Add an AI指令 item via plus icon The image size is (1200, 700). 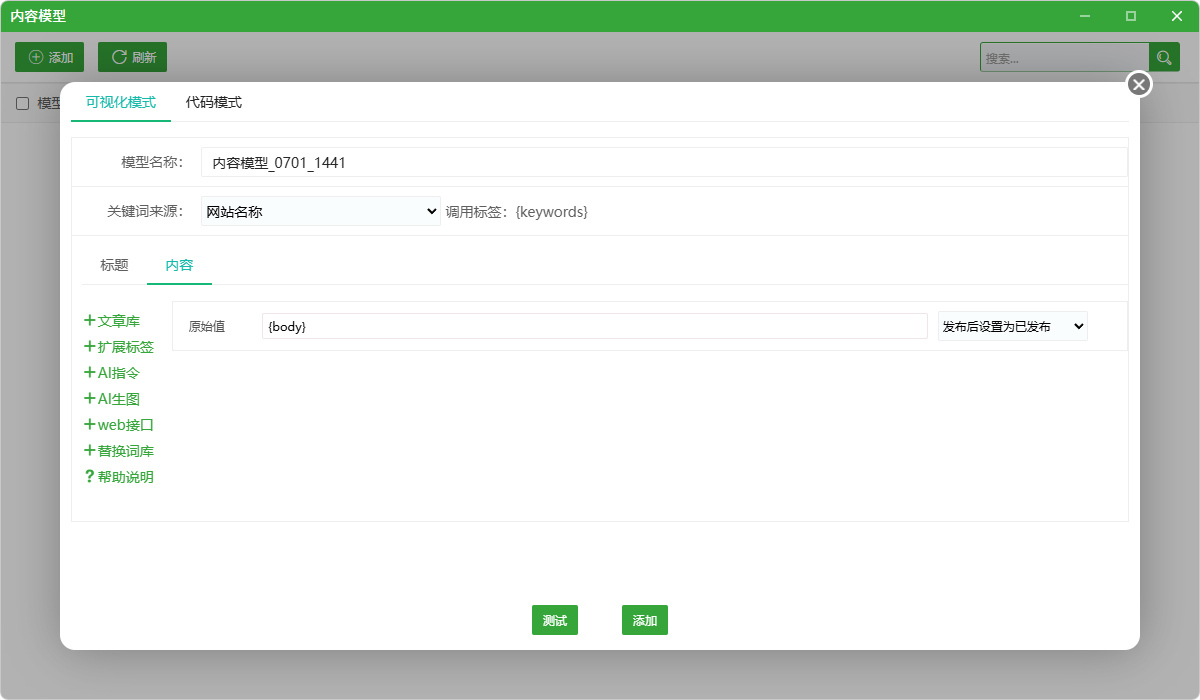pos(90,372)
